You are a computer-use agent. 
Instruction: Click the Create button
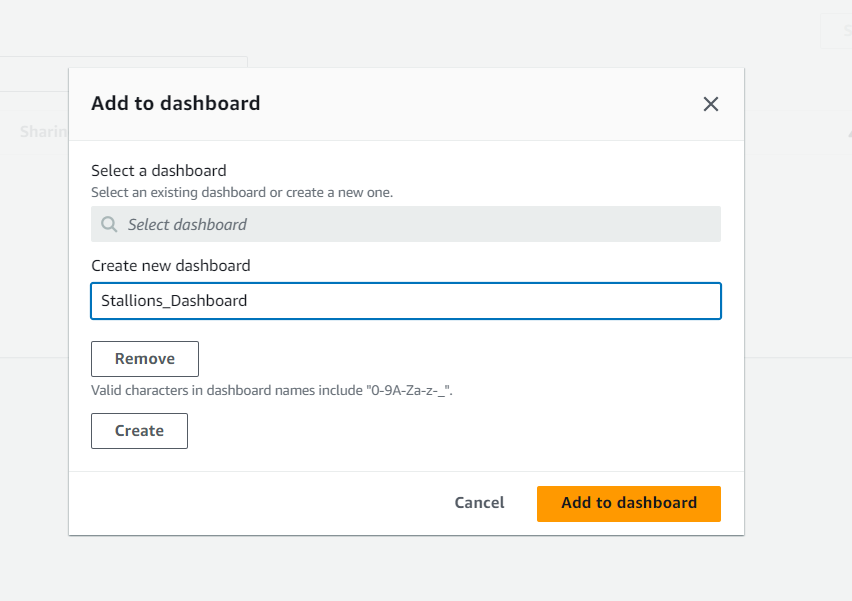pyautogui.click(x=139, y=430)
